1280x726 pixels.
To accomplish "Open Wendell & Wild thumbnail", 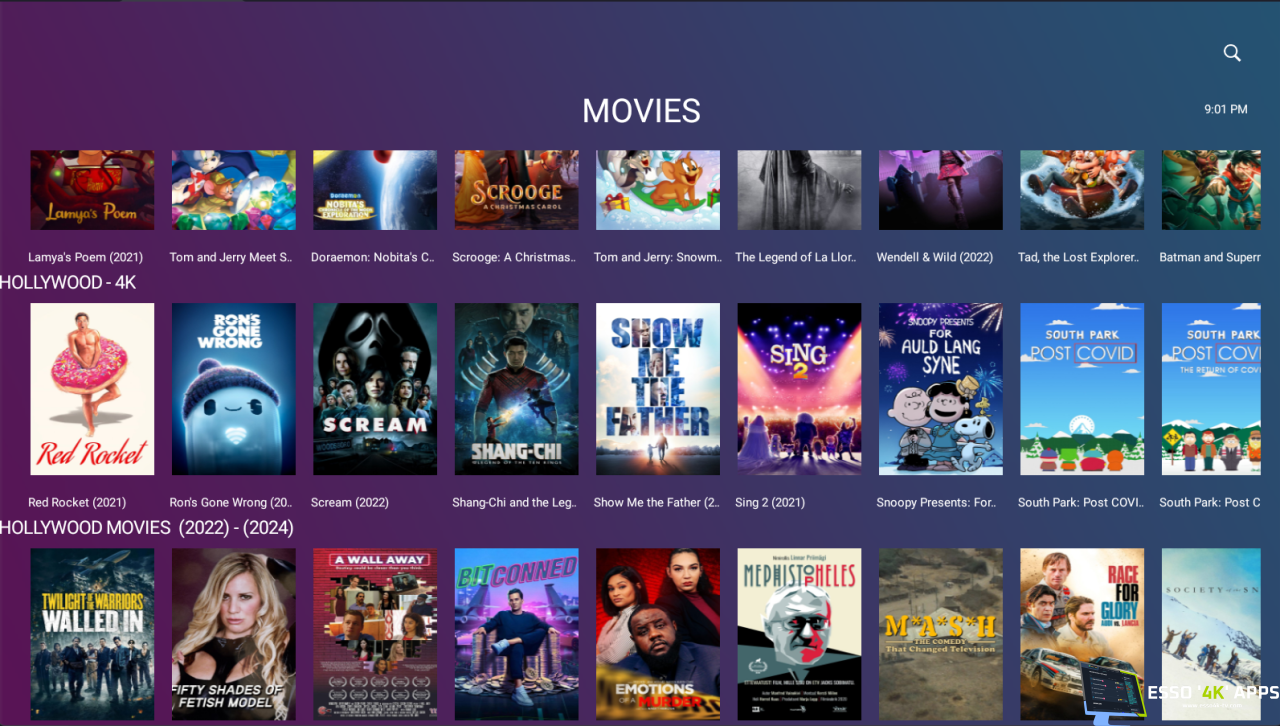I will pyautogui.click(x=941, y=190).
